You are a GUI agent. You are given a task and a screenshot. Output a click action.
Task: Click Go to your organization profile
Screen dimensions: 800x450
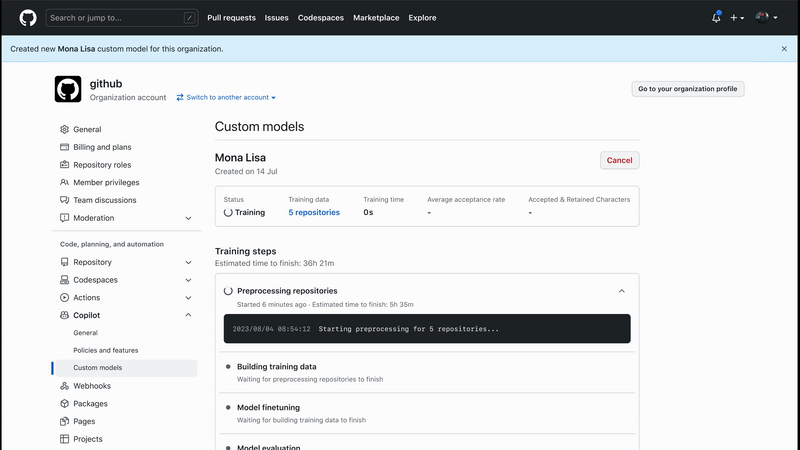click(x=687, y=89)
